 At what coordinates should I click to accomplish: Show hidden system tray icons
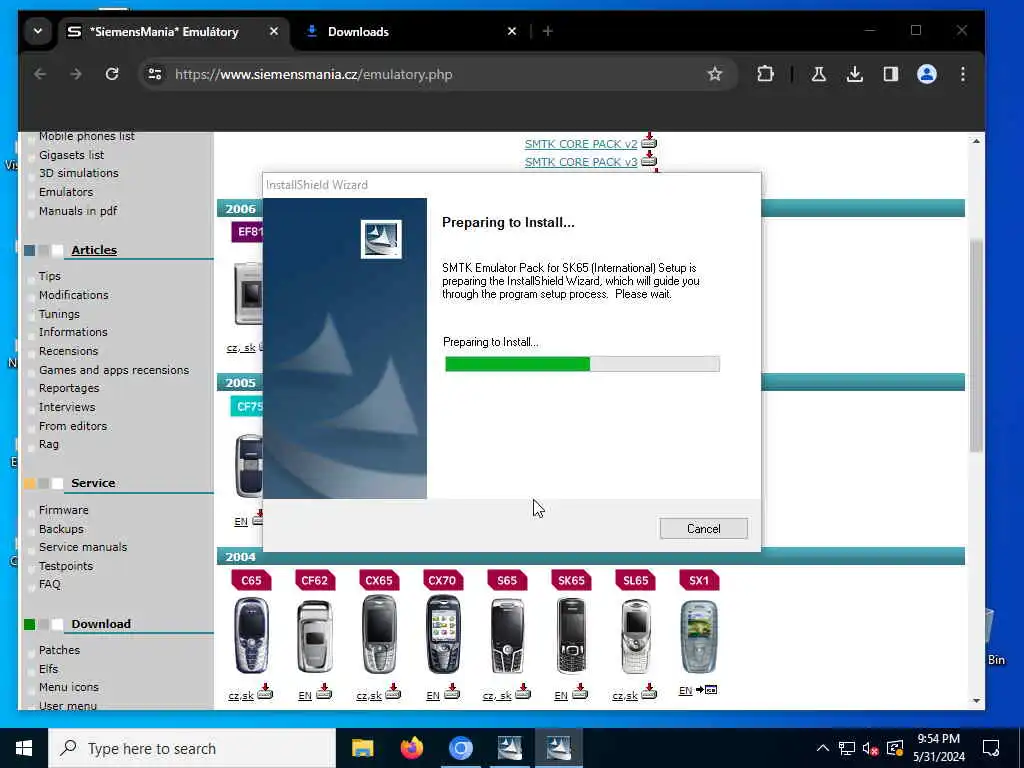[x=822, y=748]
